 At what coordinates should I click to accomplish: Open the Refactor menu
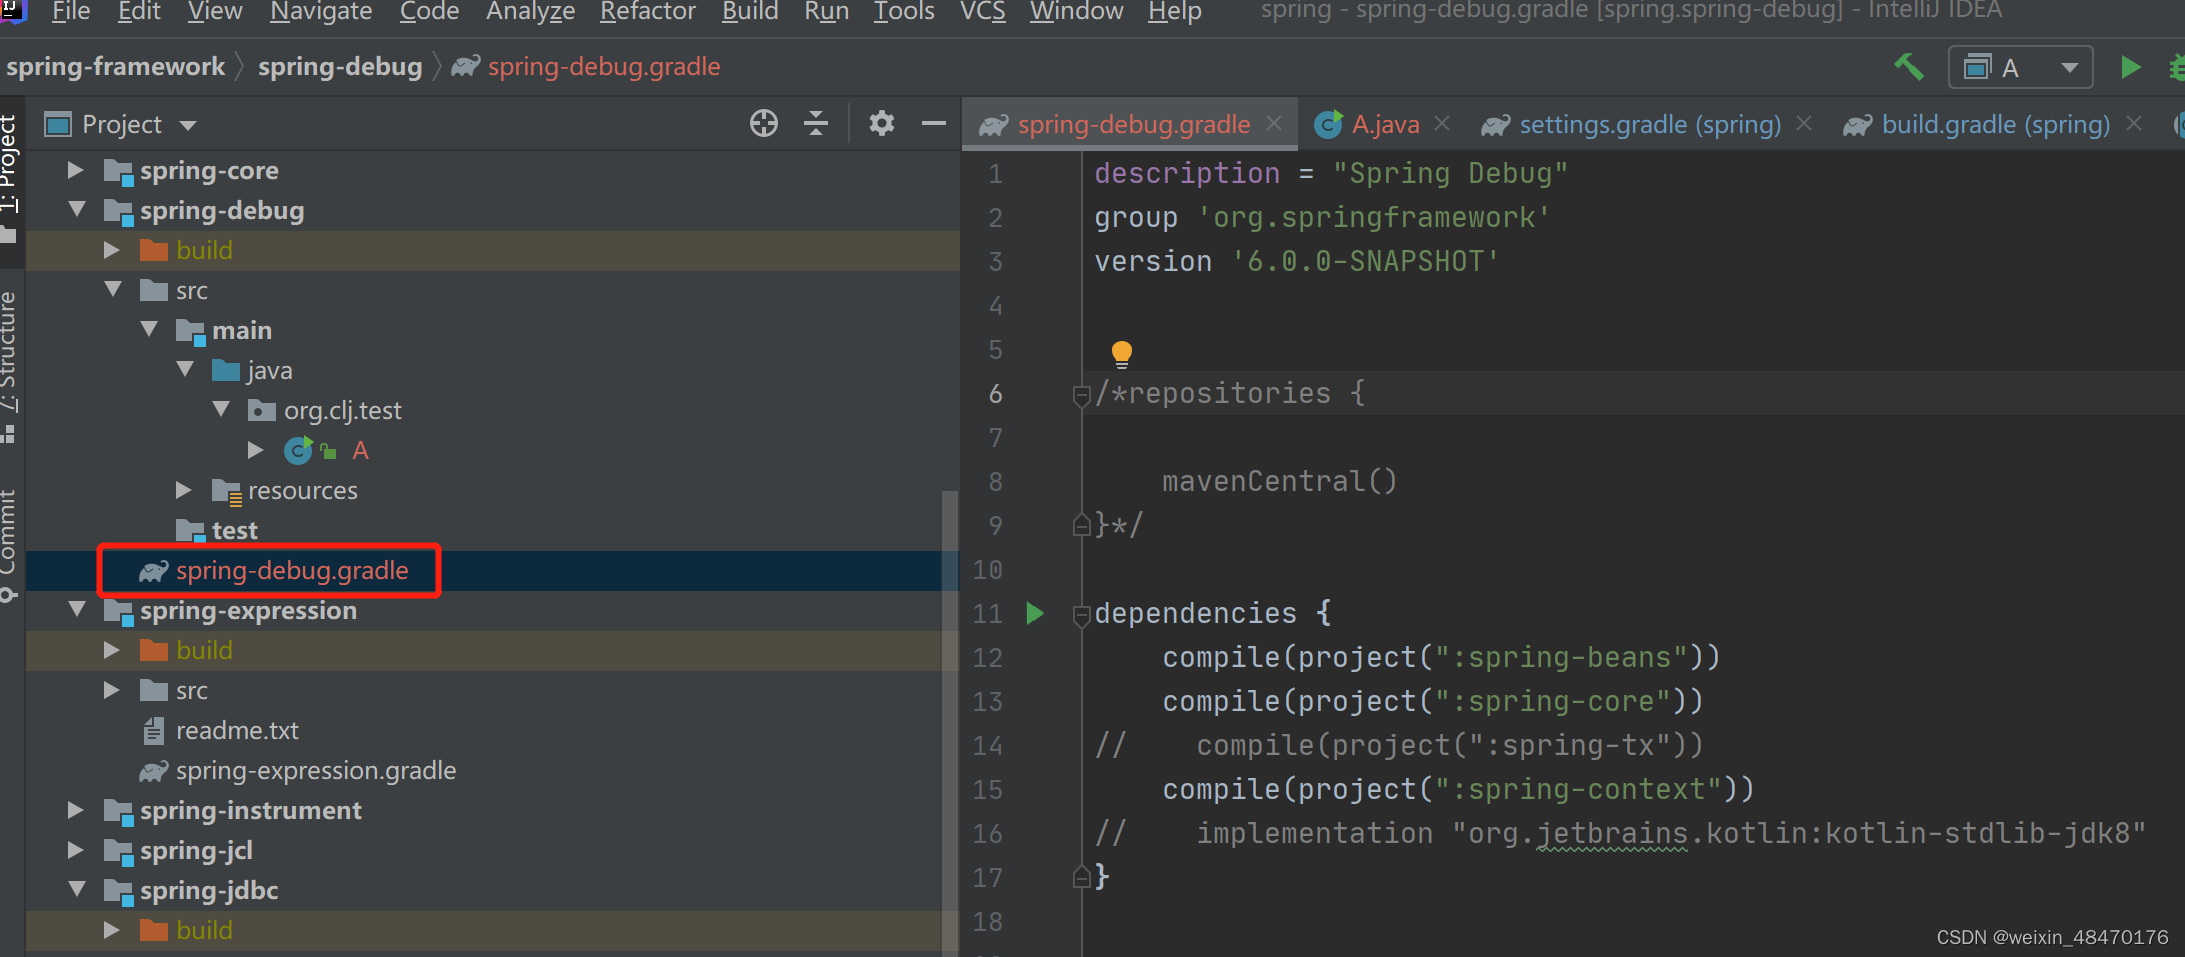(648, 12)
